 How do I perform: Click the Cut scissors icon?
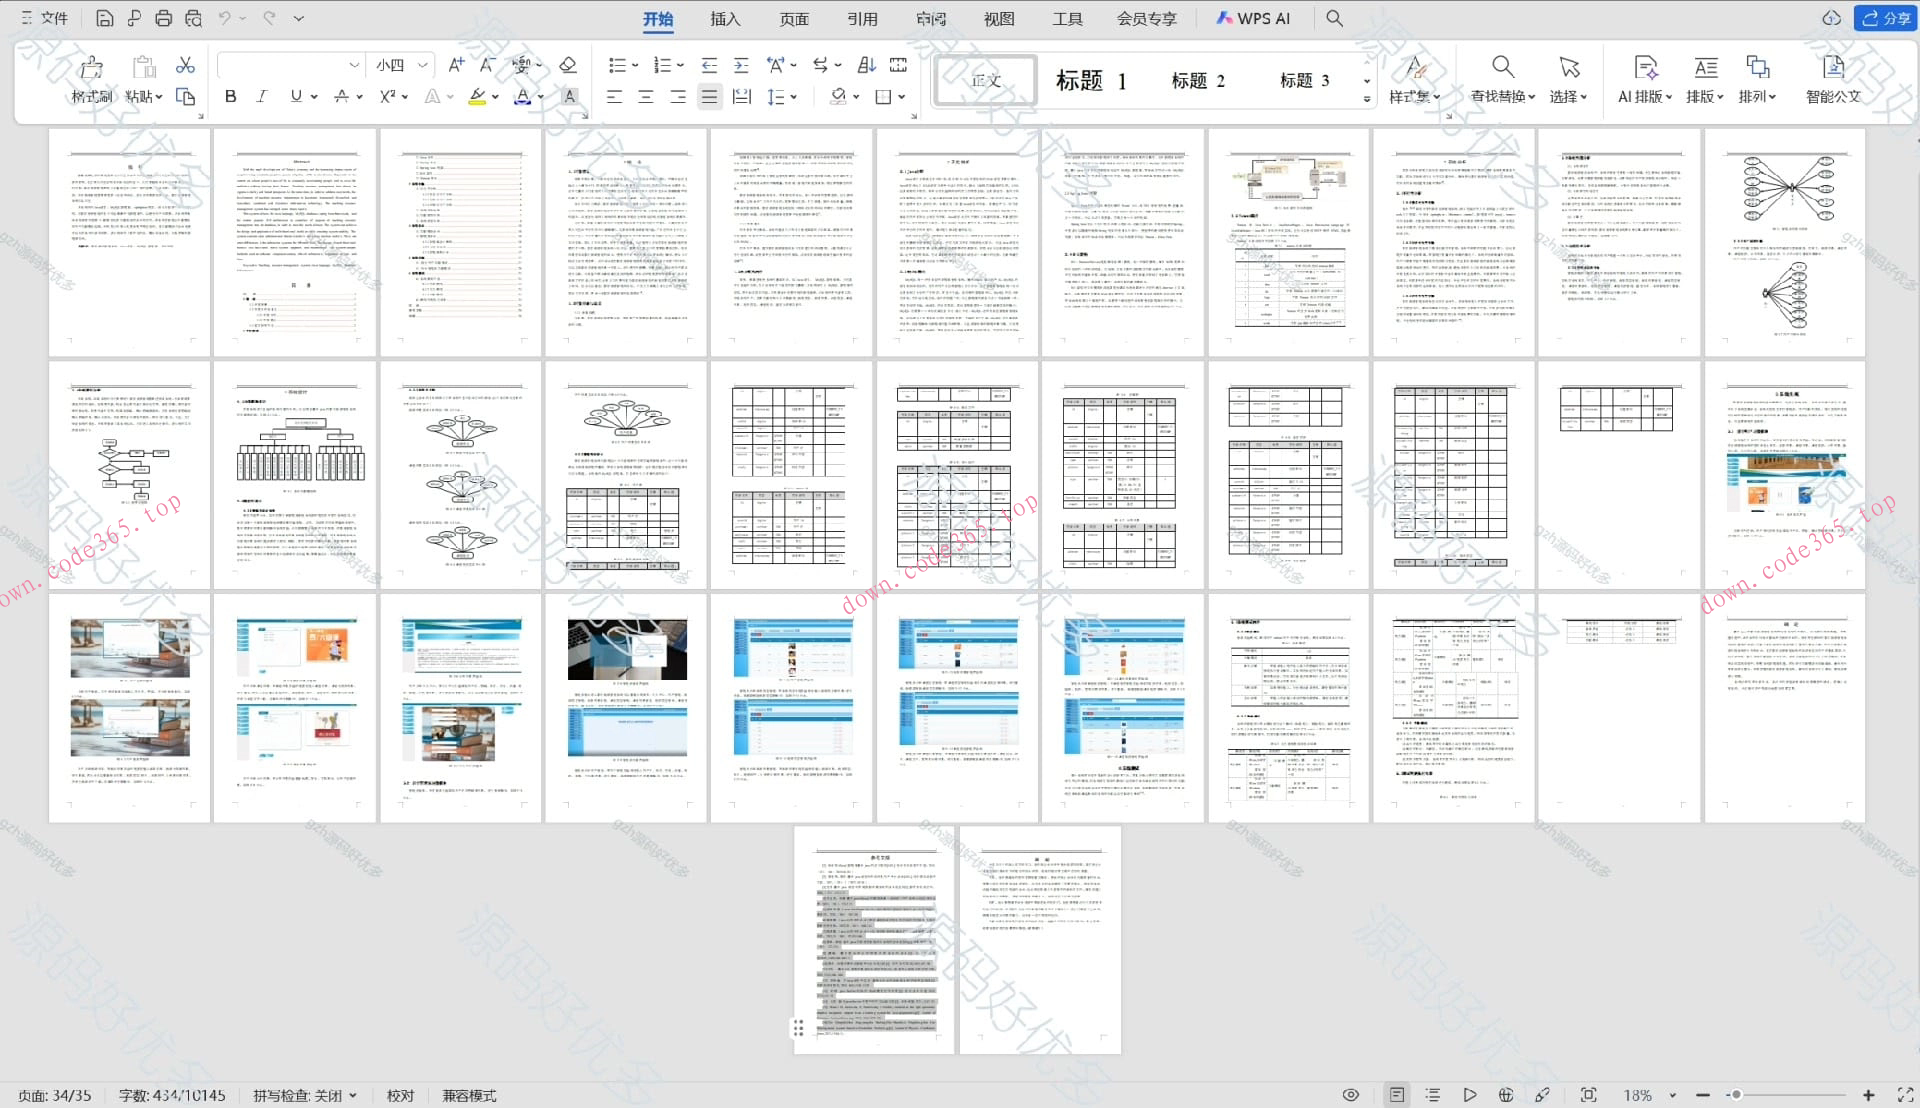[x=185, y=65]
